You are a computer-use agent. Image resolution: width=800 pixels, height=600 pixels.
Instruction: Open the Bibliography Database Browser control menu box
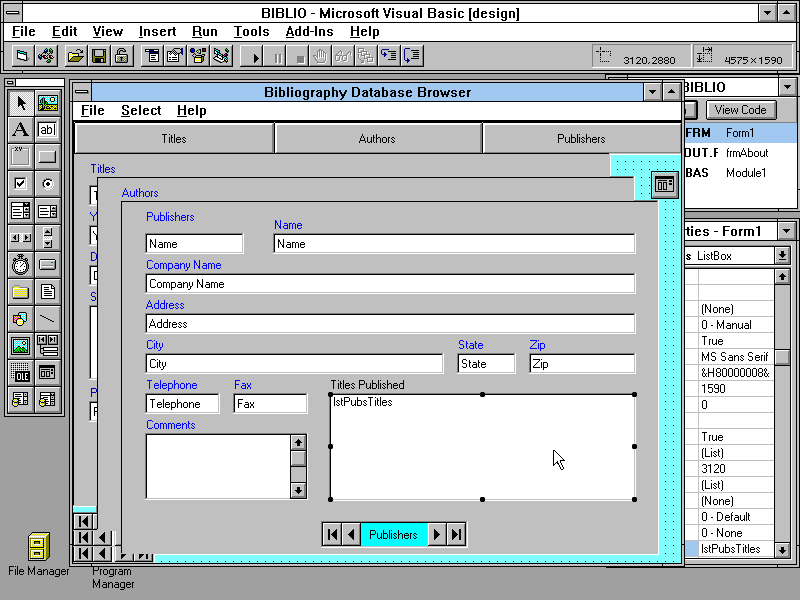82,92
